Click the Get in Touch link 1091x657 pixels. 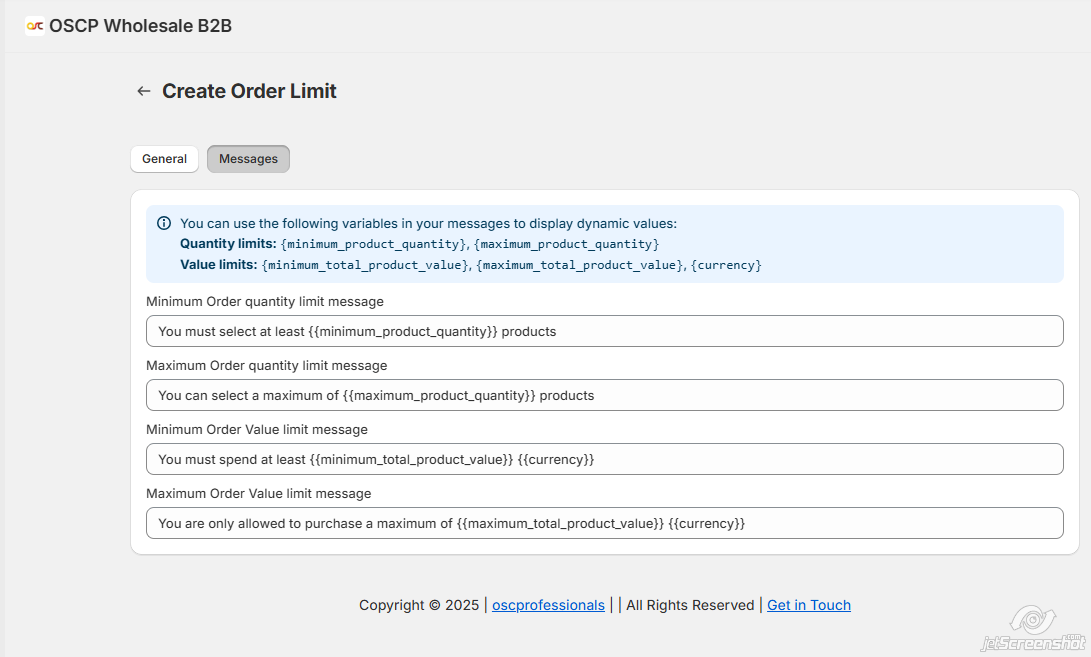pos(809,605)
